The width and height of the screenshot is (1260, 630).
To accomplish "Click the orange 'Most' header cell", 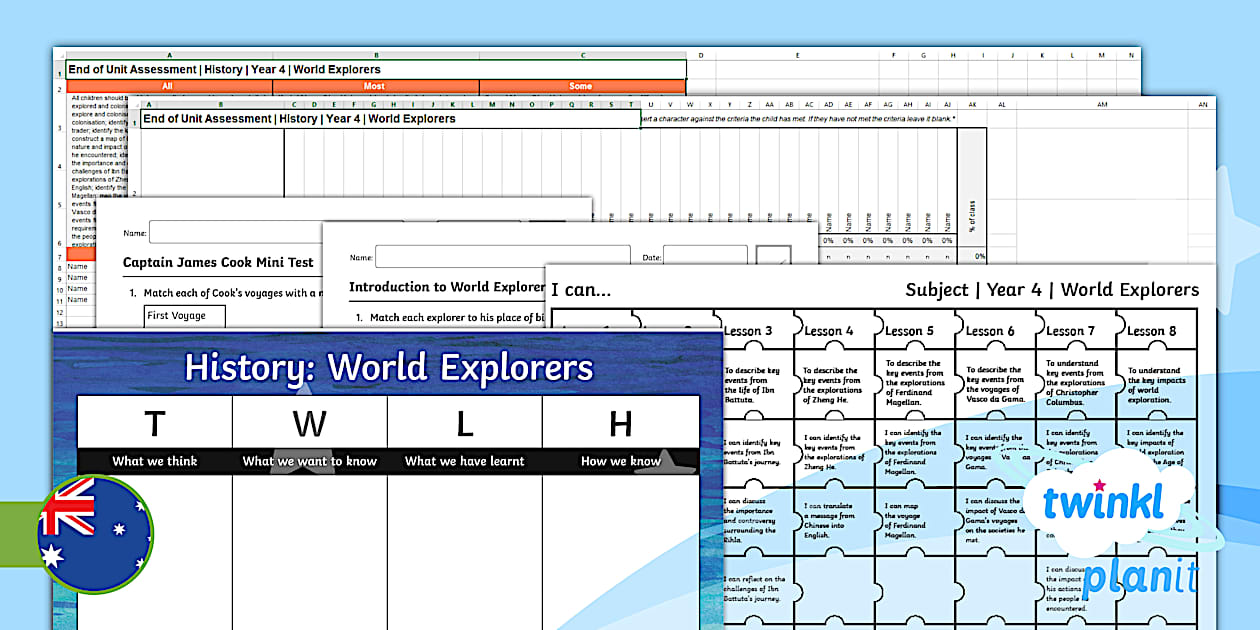I will click(375, 87).
